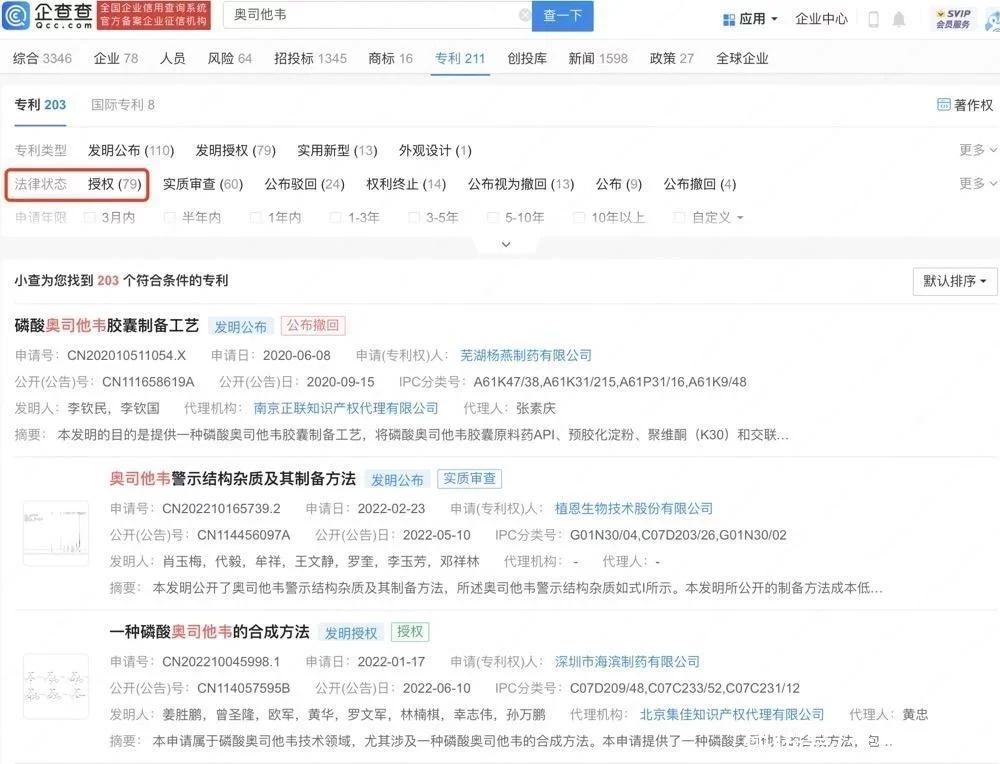
Task: Switch to the 商标 16 tab
Action: [390, 59]
